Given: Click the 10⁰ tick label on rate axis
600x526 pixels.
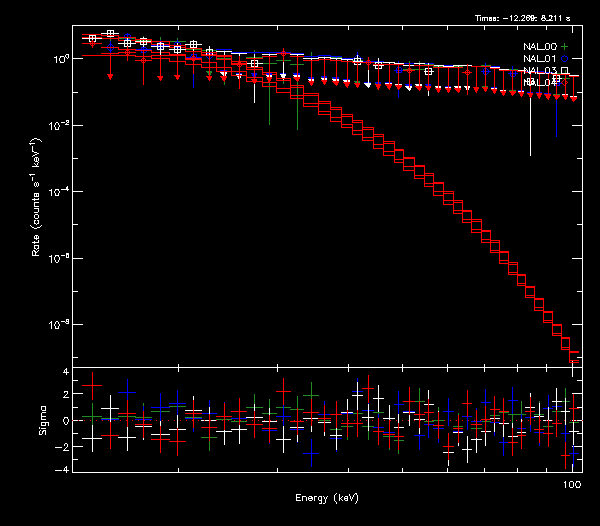Looking at the screenshot, I should click(x=58, y=58).
